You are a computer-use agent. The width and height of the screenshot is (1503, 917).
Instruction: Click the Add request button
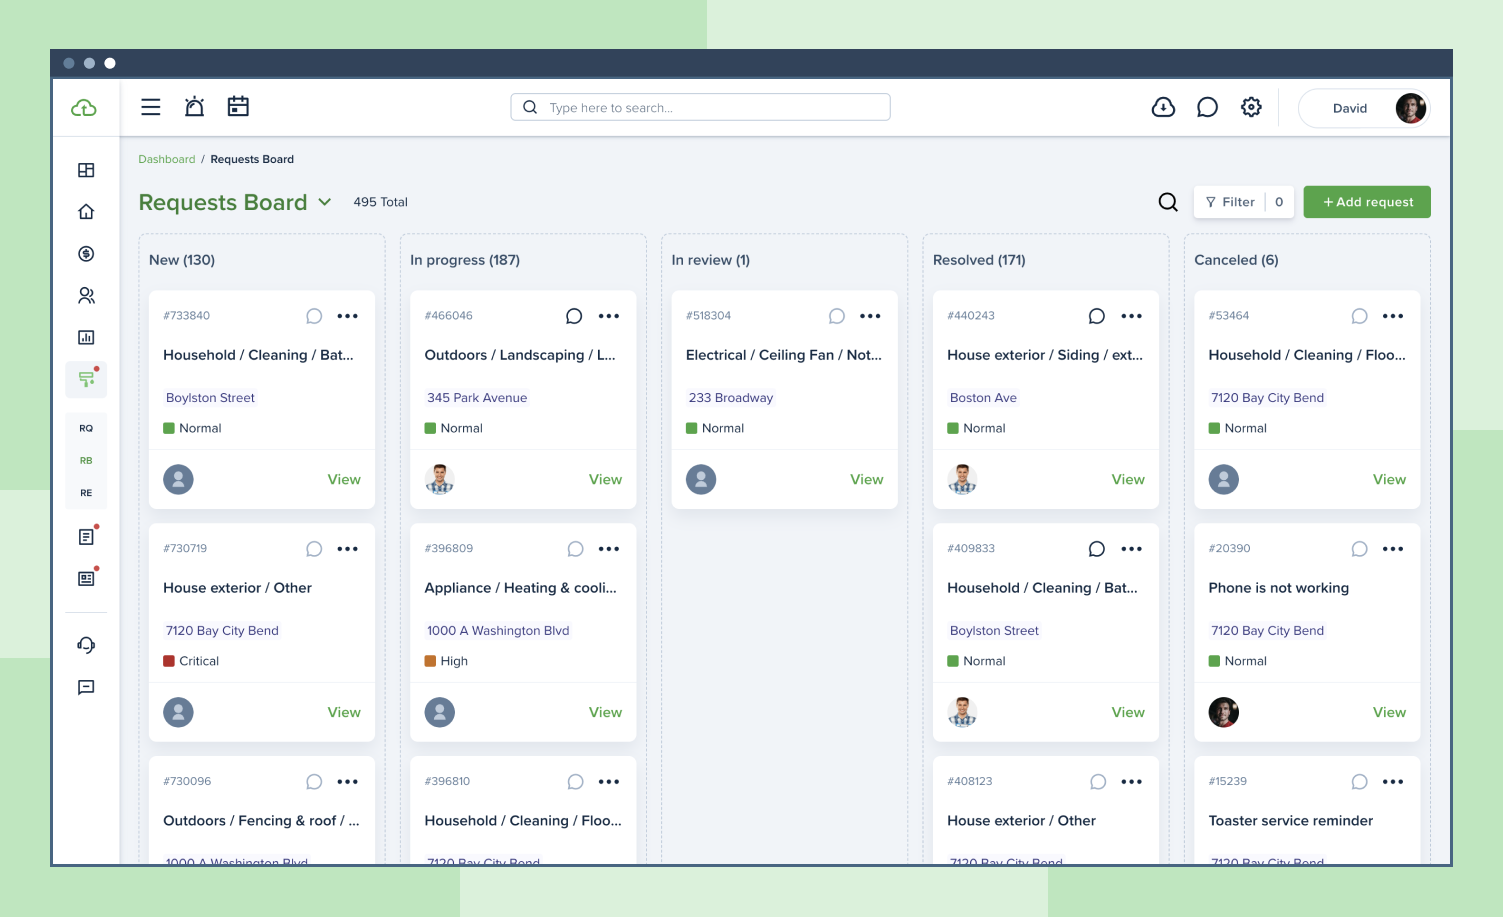[1368, 202]
